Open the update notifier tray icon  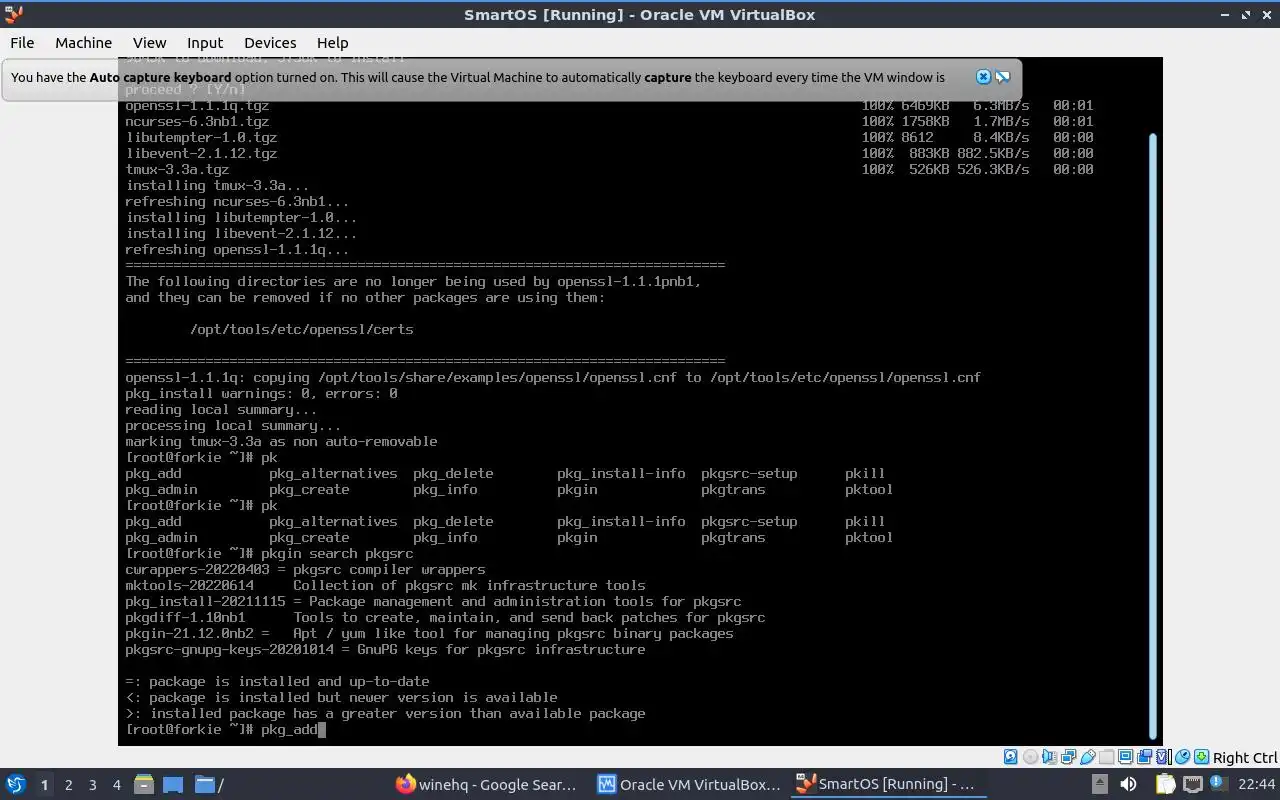click(1219, 784)
